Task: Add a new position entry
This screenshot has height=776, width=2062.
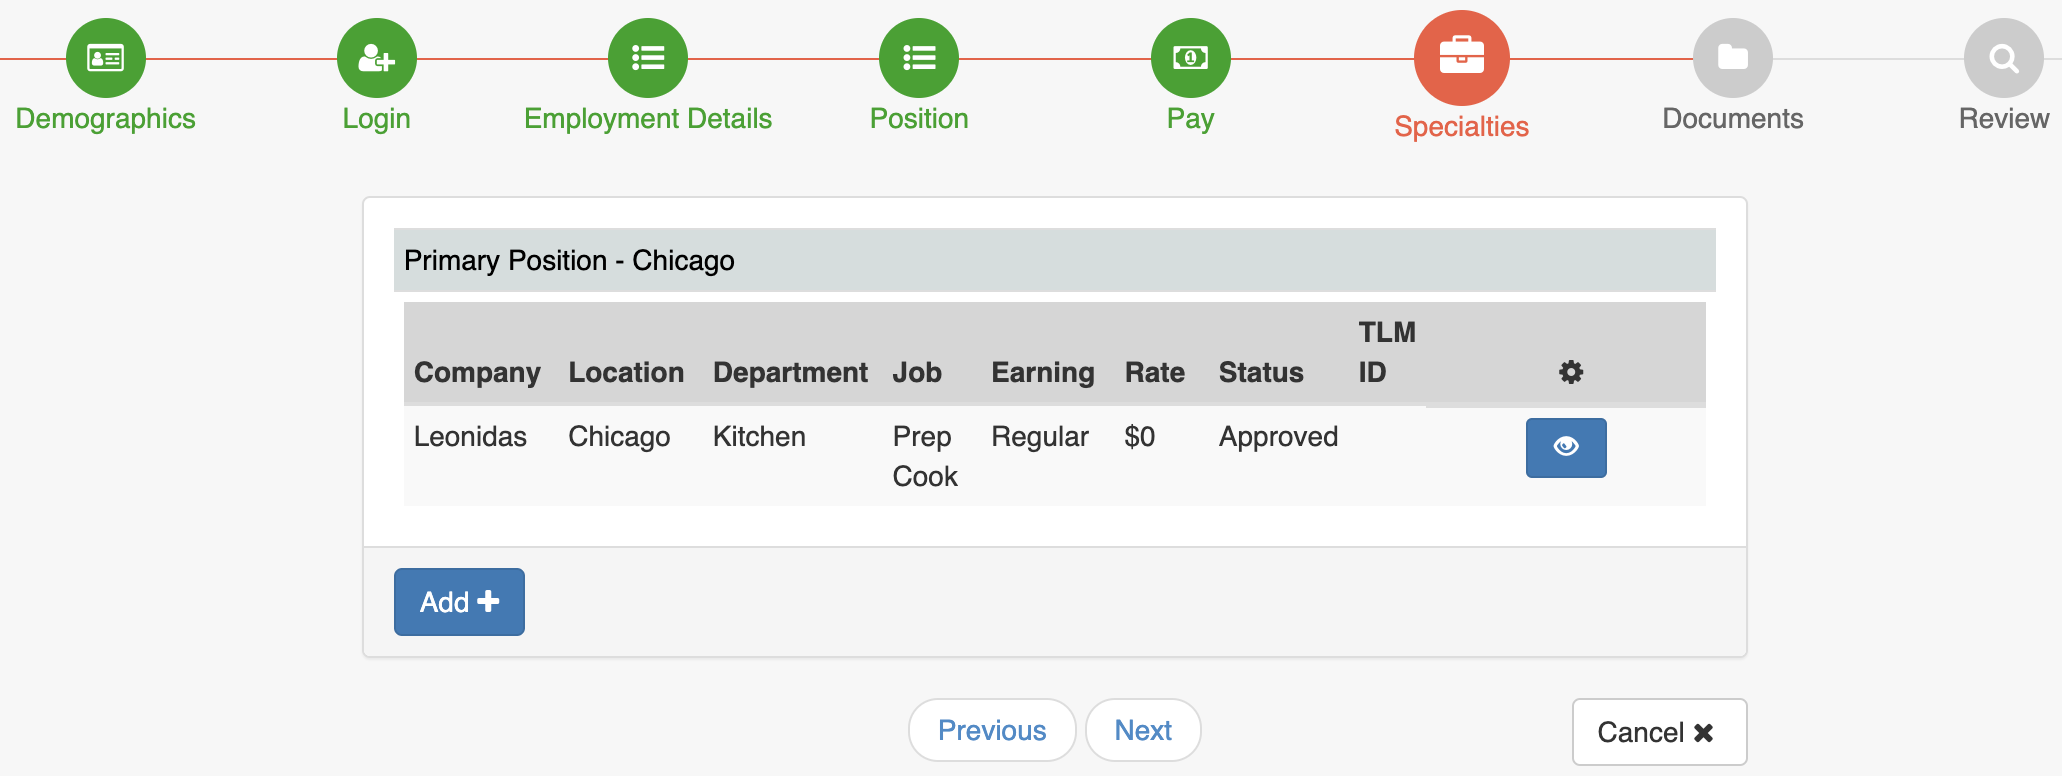Action: (459, 601)
